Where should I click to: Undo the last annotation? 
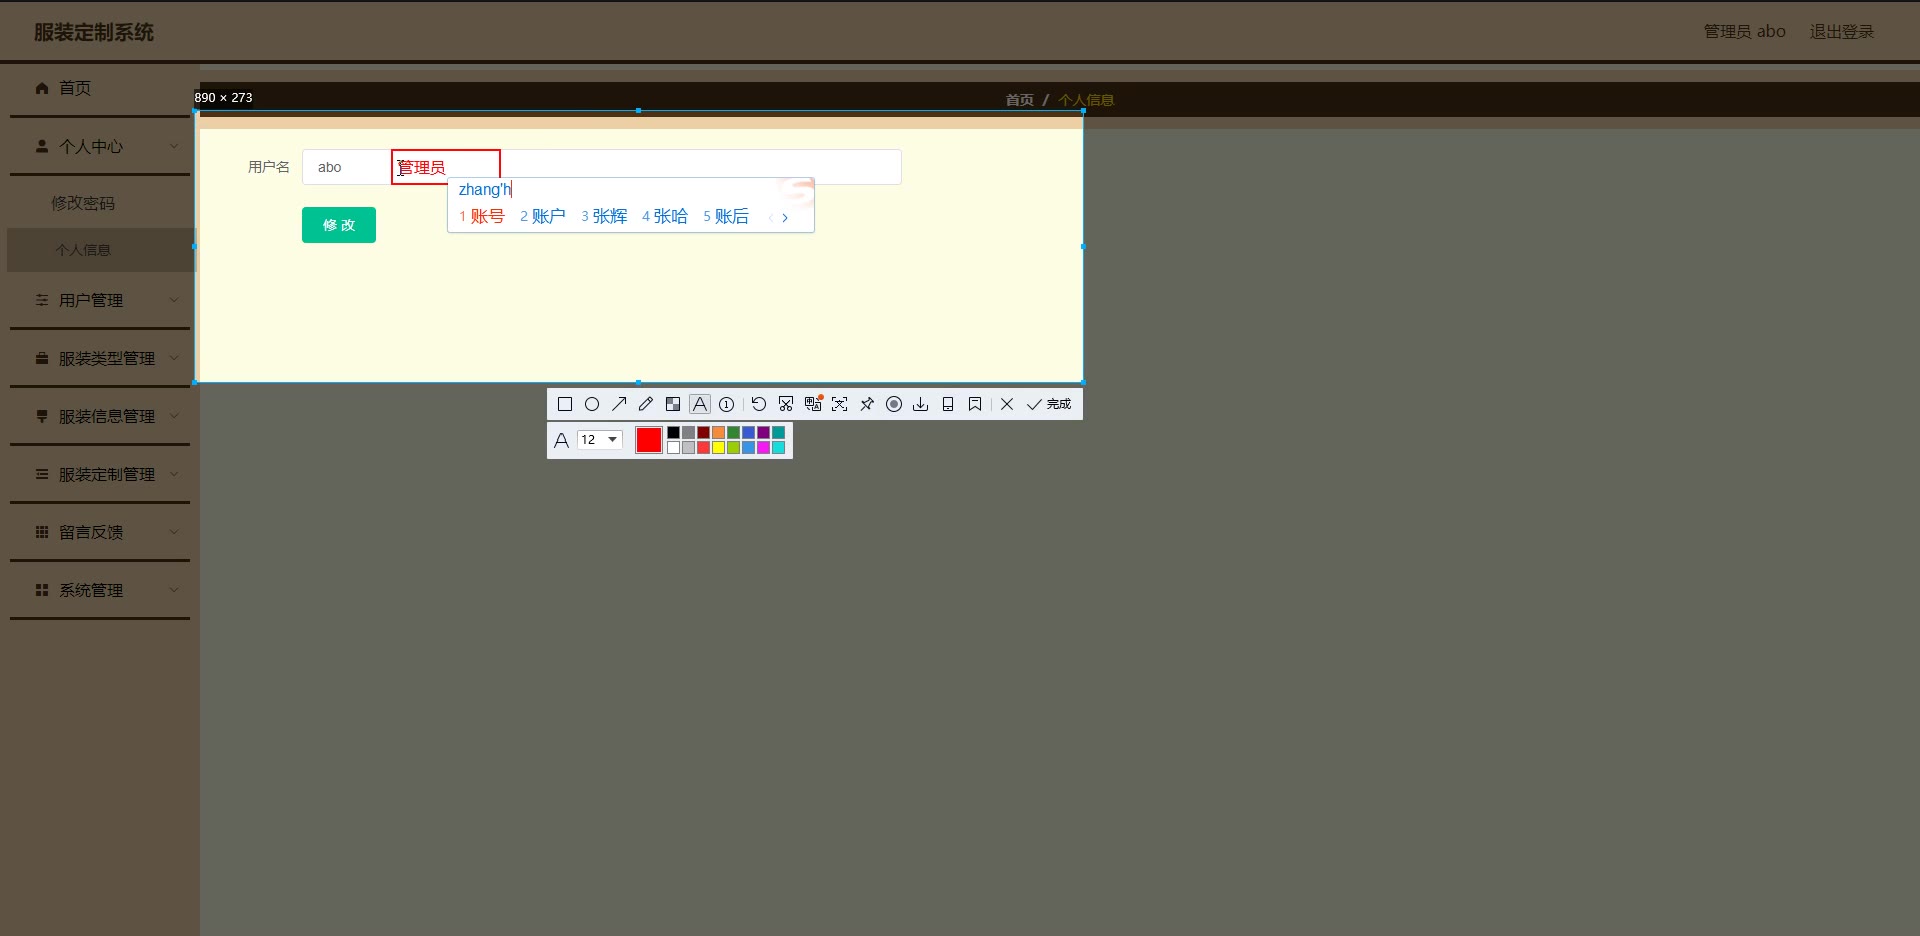[759, 404]
